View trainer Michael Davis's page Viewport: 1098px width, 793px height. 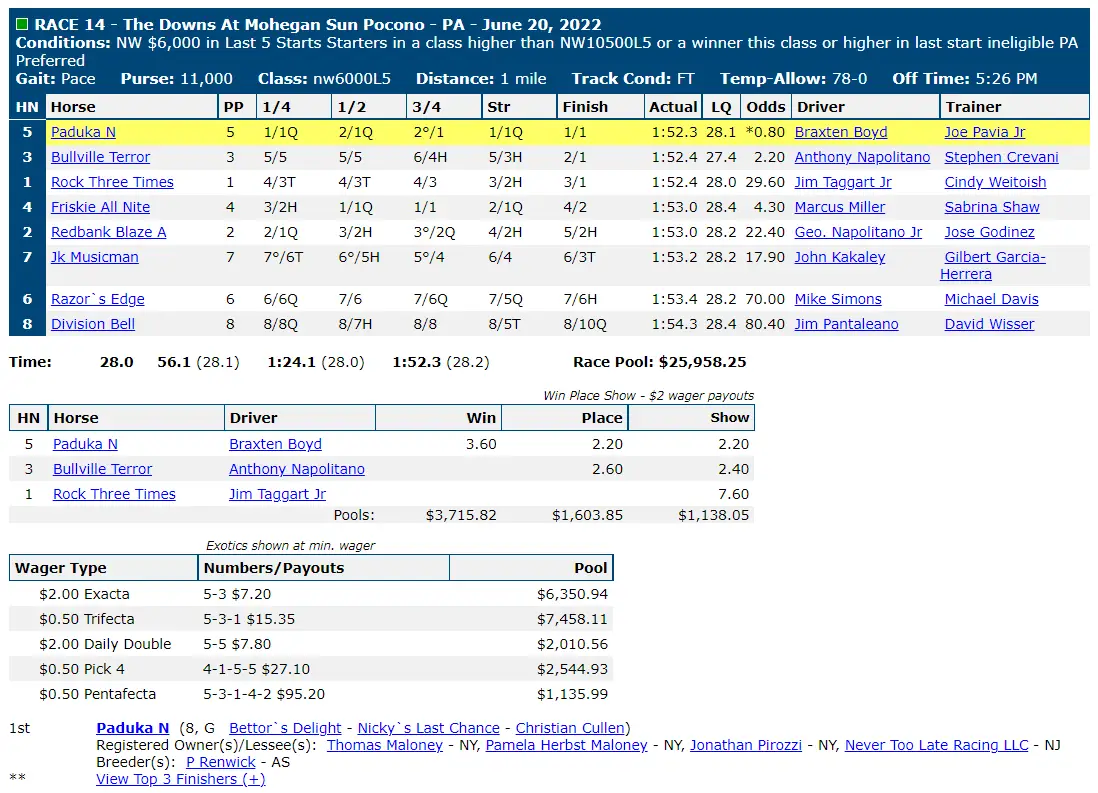(x=992, y=299)
